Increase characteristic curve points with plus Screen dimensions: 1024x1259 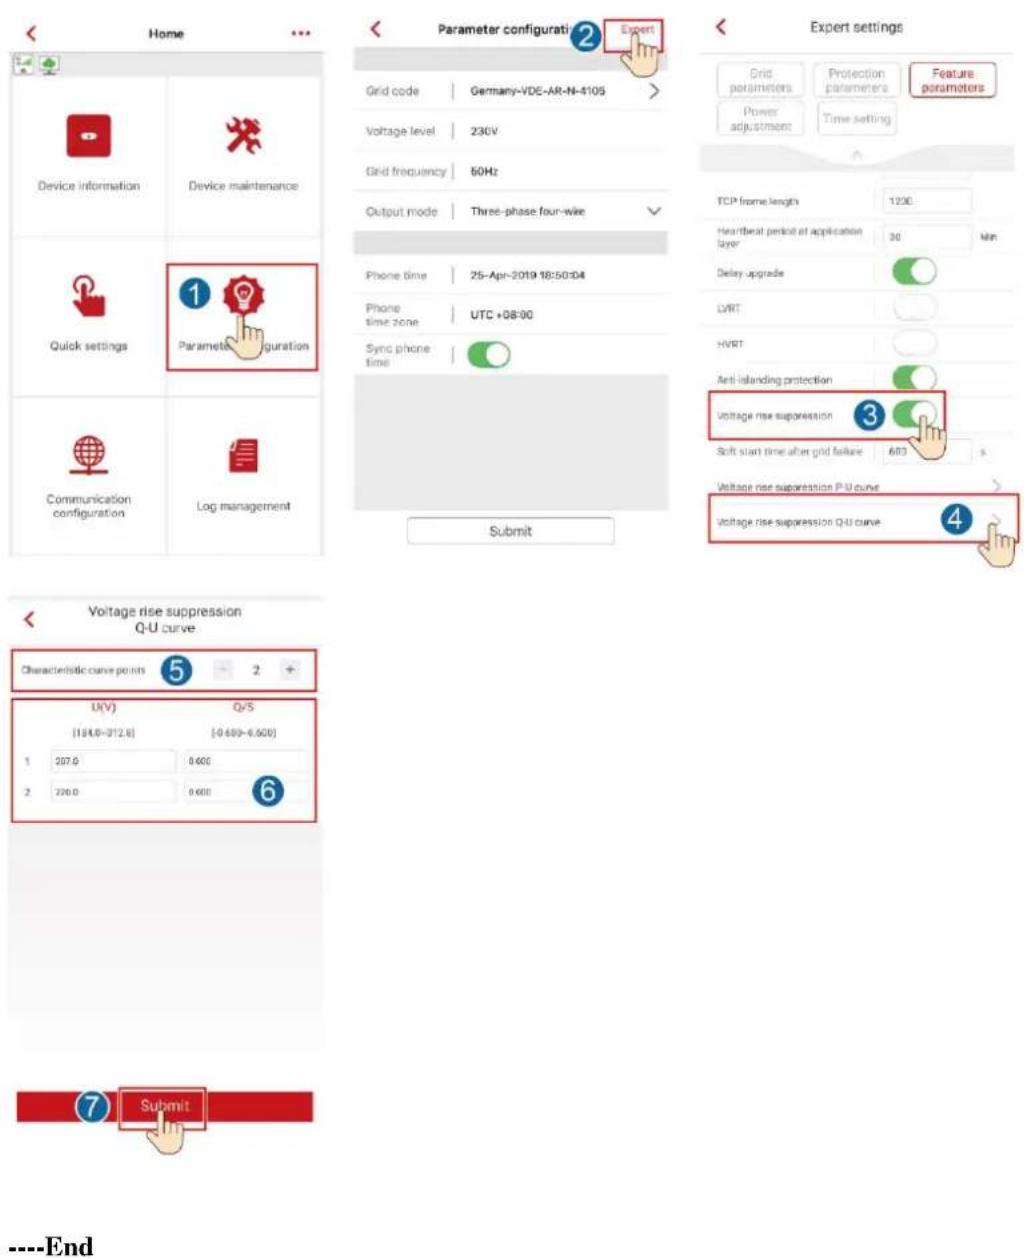click(x=290, y=670)
